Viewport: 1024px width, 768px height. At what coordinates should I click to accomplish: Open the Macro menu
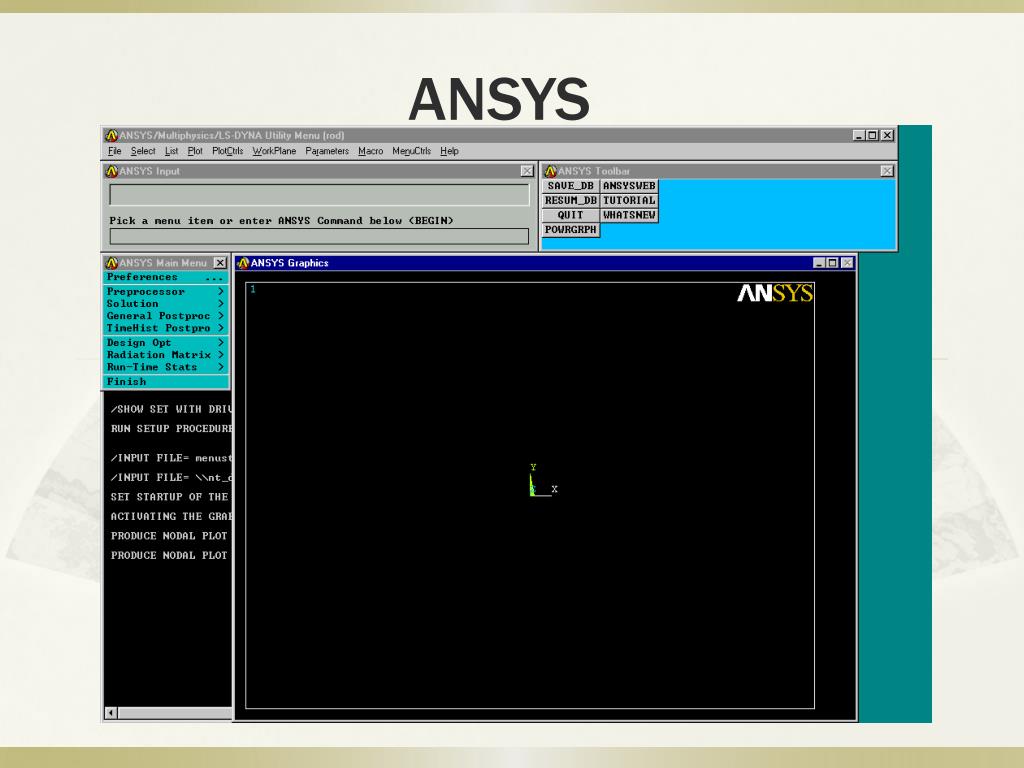coord(370,151)
